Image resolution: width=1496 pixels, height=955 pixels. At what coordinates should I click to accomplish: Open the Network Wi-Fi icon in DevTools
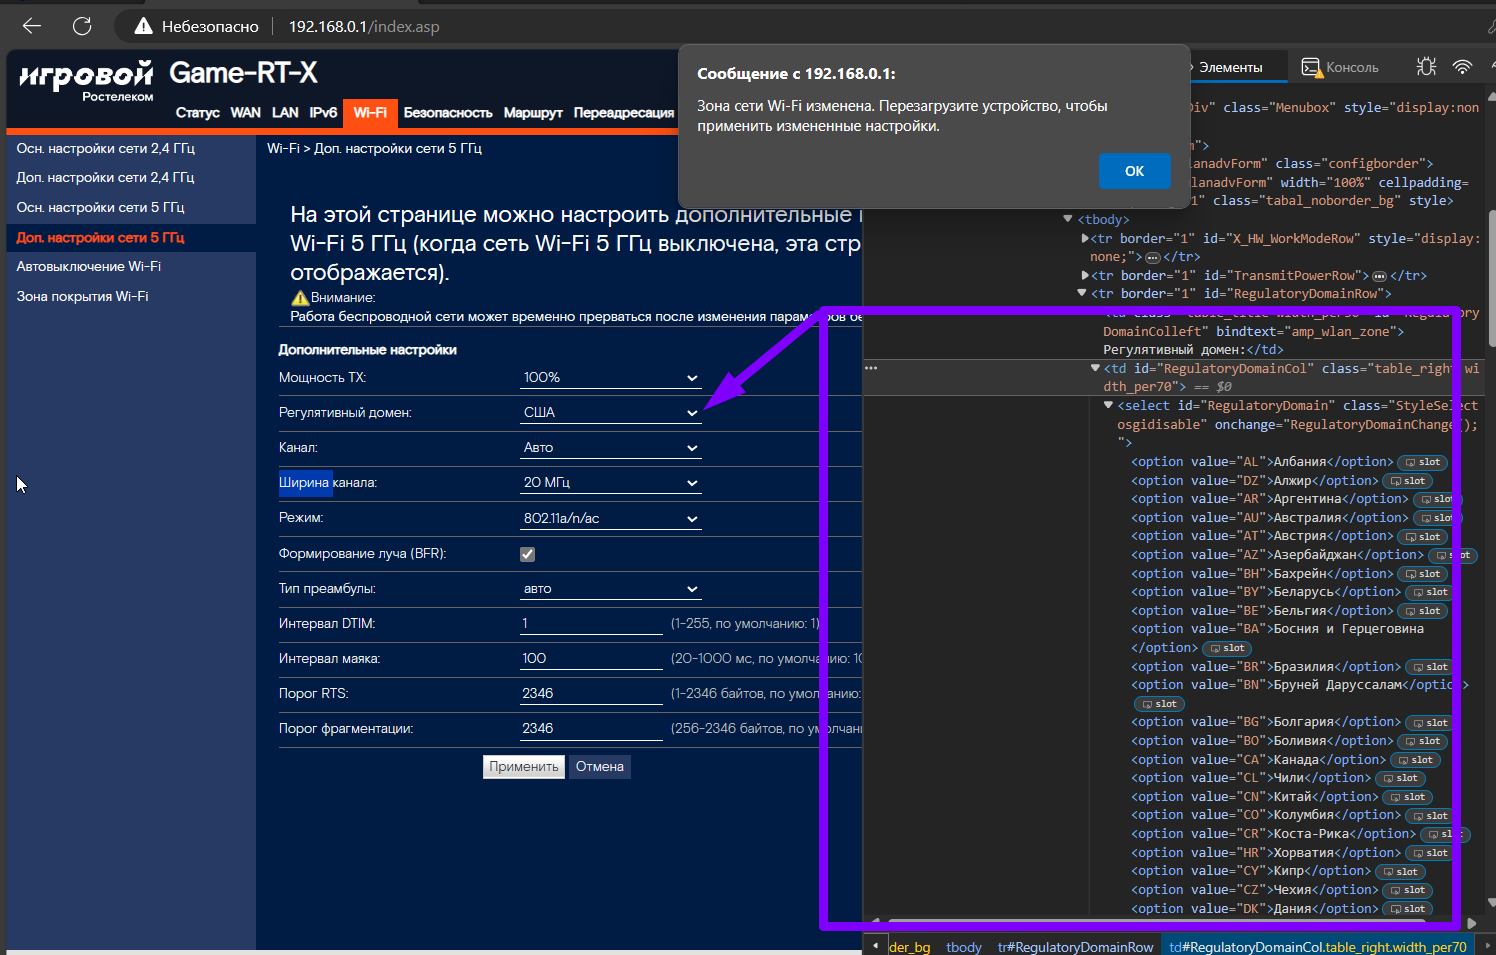click(1462, 67)
